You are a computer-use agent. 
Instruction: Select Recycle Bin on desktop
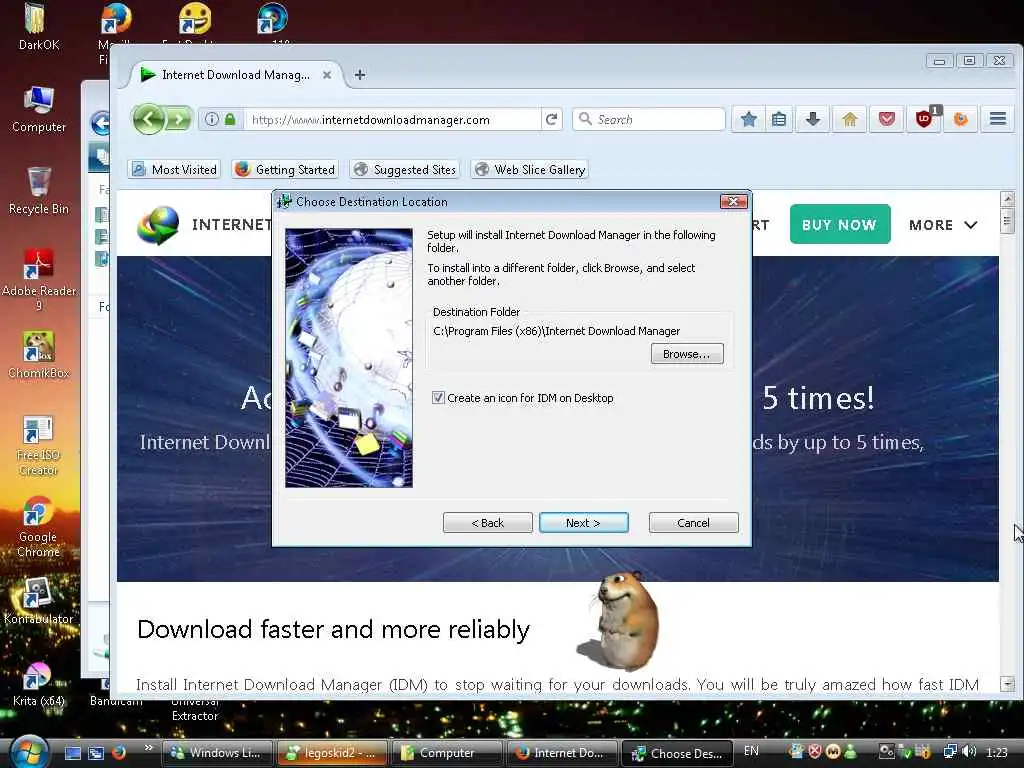(39, 190)
